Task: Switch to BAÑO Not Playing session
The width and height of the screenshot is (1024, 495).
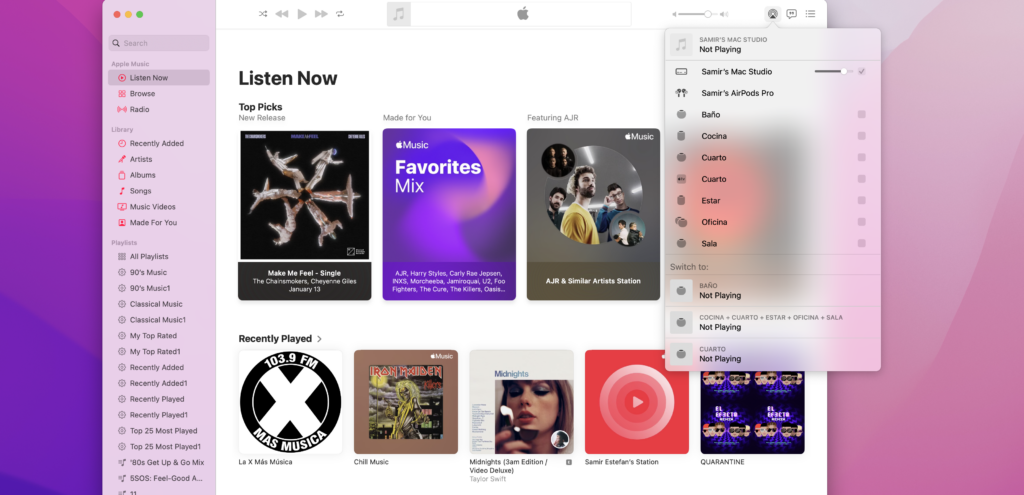Action: click(773, 291)
